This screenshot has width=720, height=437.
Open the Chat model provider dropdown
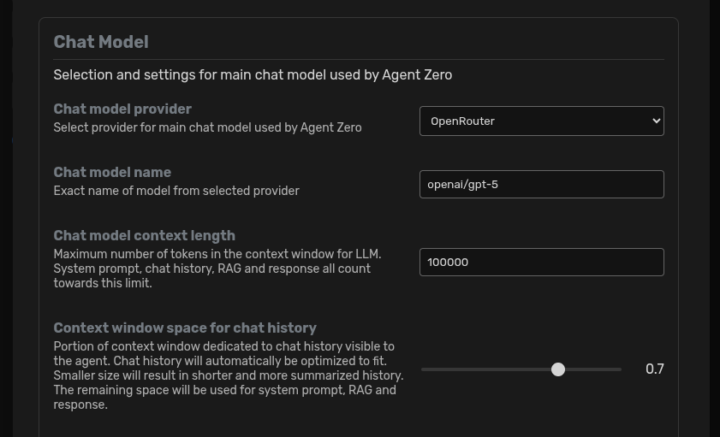click(x=540, y=121)
